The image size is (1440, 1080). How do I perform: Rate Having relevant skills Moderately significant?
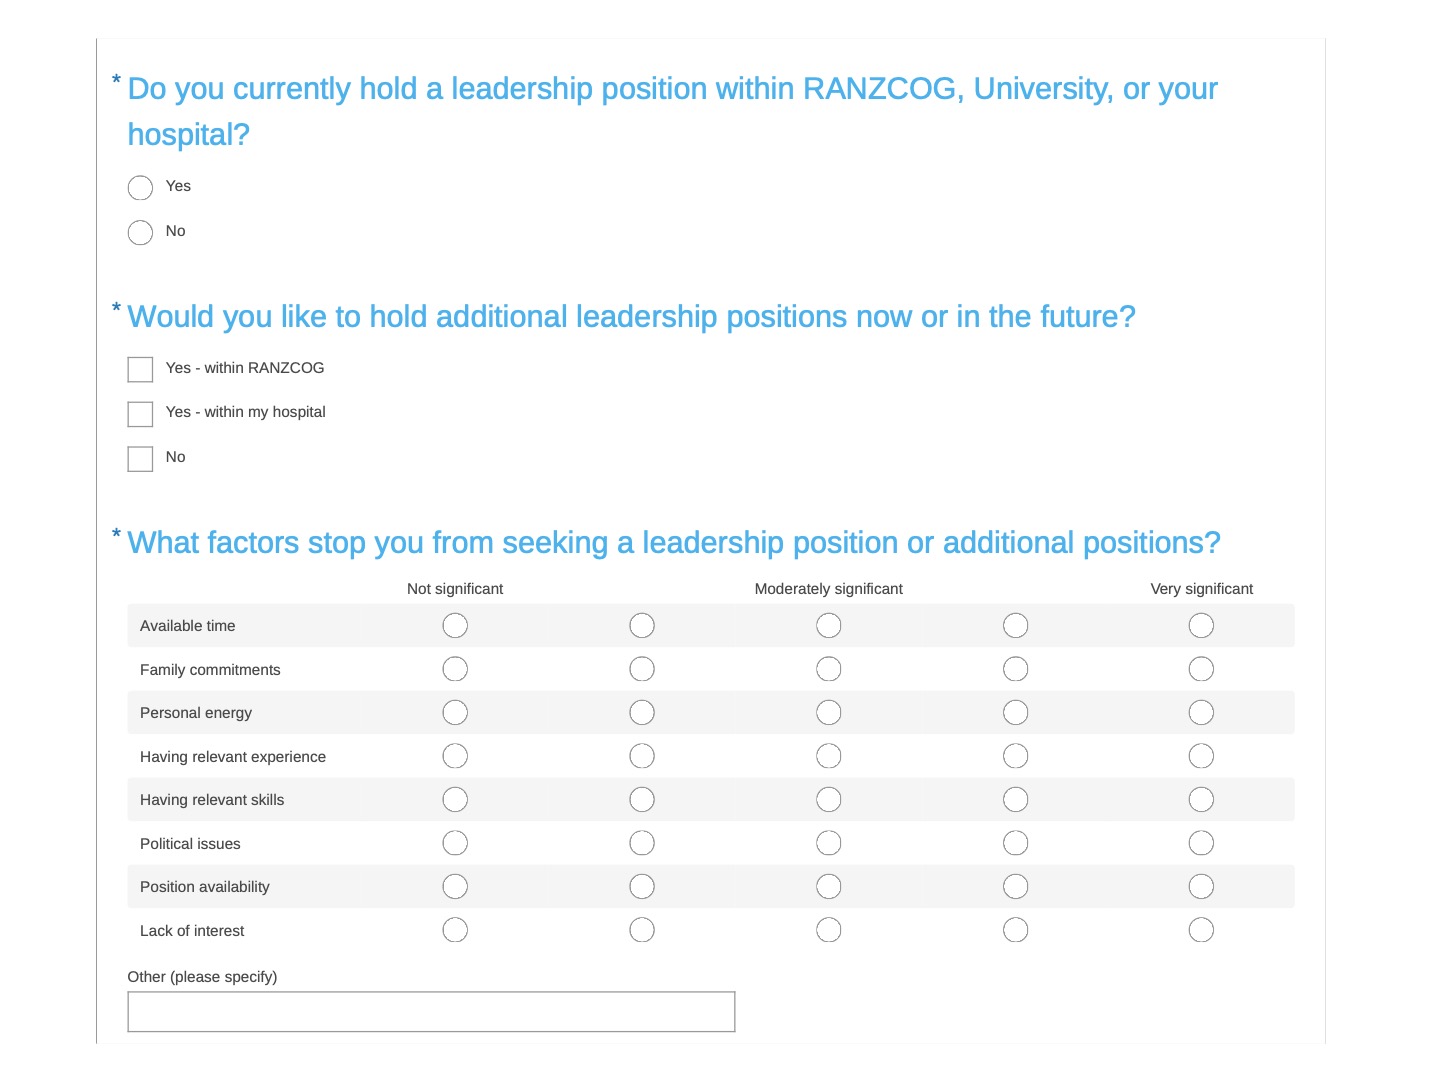(829, 800)
